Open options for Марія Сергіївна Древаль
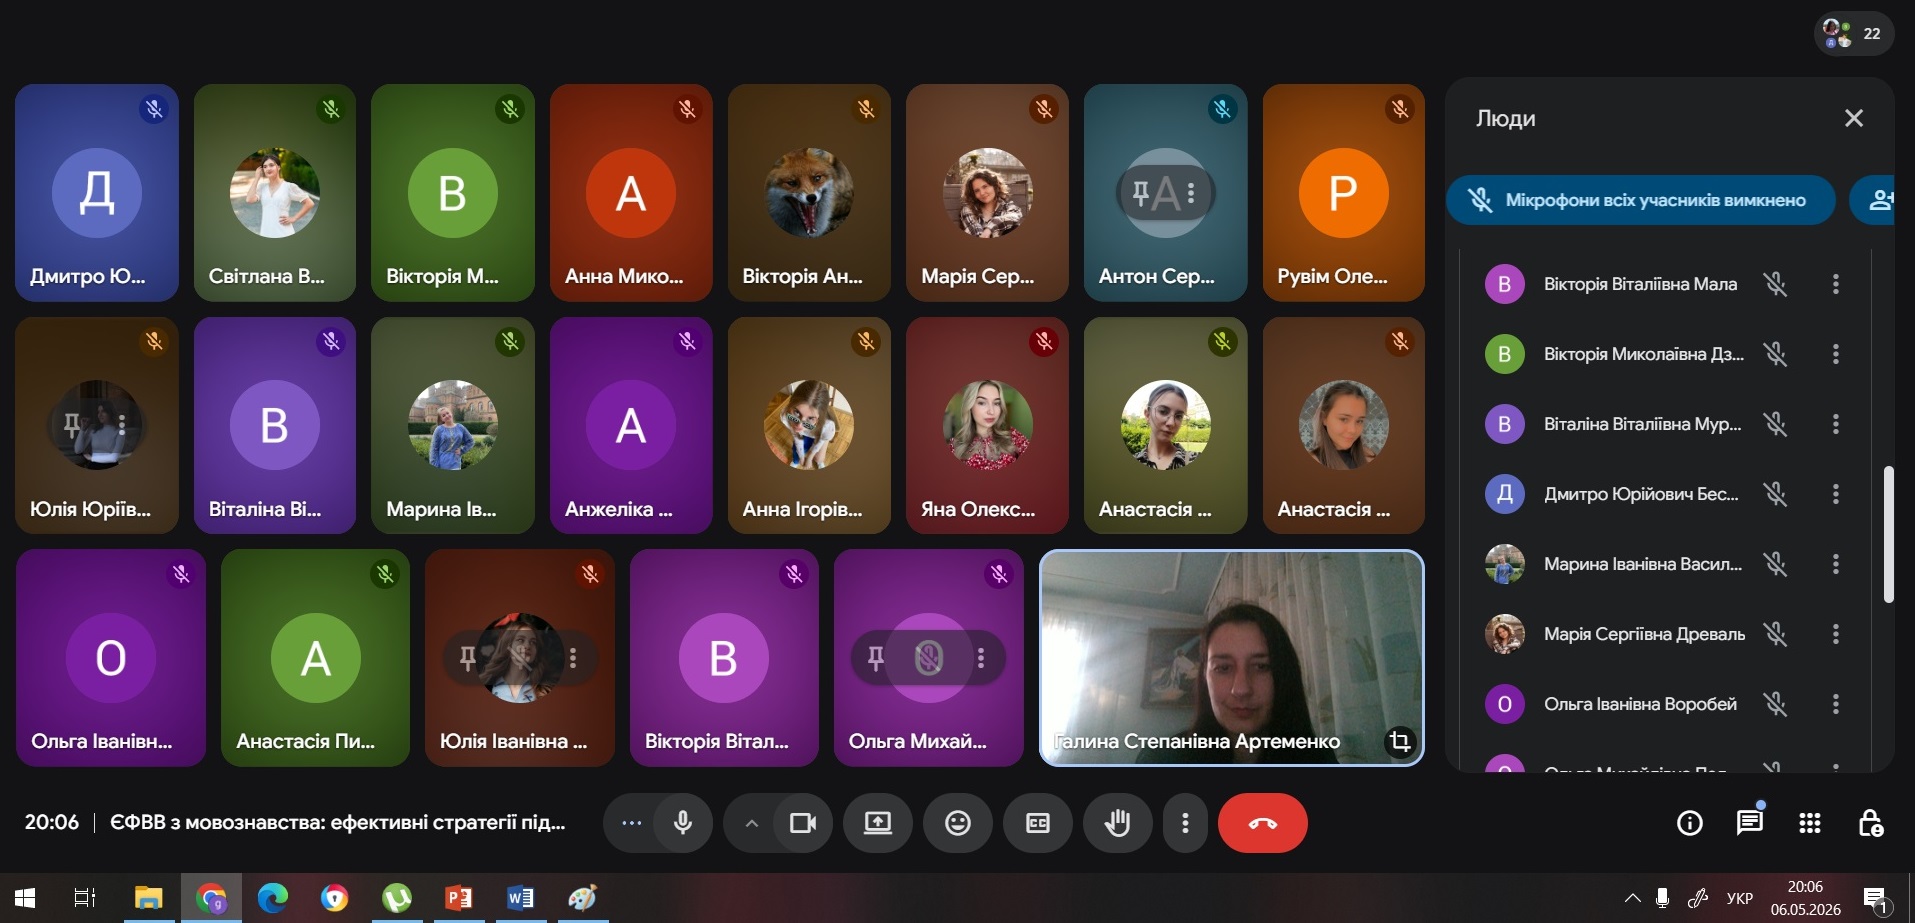Screen dimensions: 1915x923 [1836, 634]
